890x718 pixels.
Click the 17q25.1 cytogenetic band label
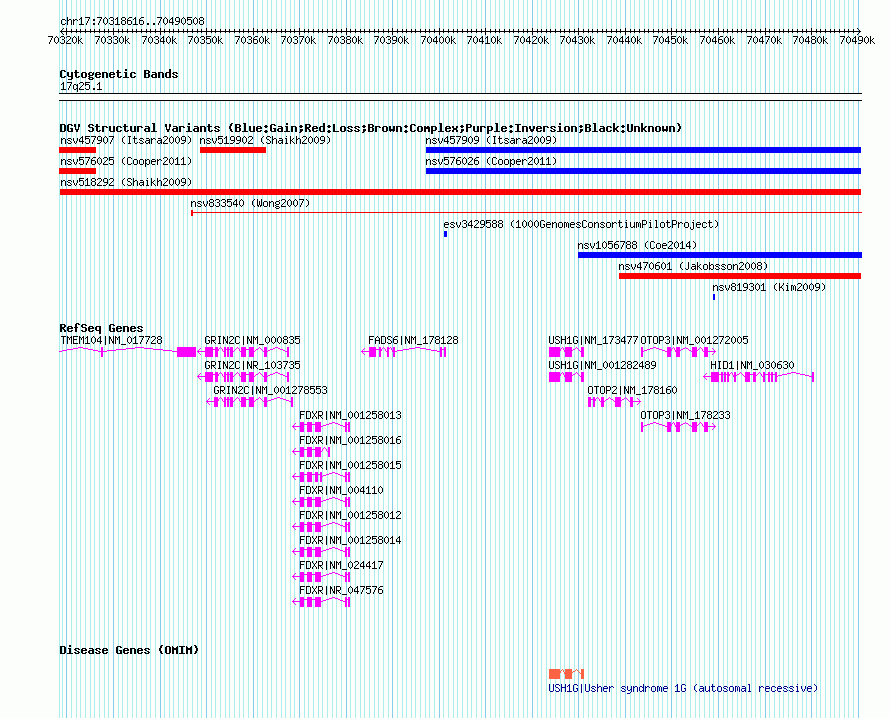click(81, 86)
